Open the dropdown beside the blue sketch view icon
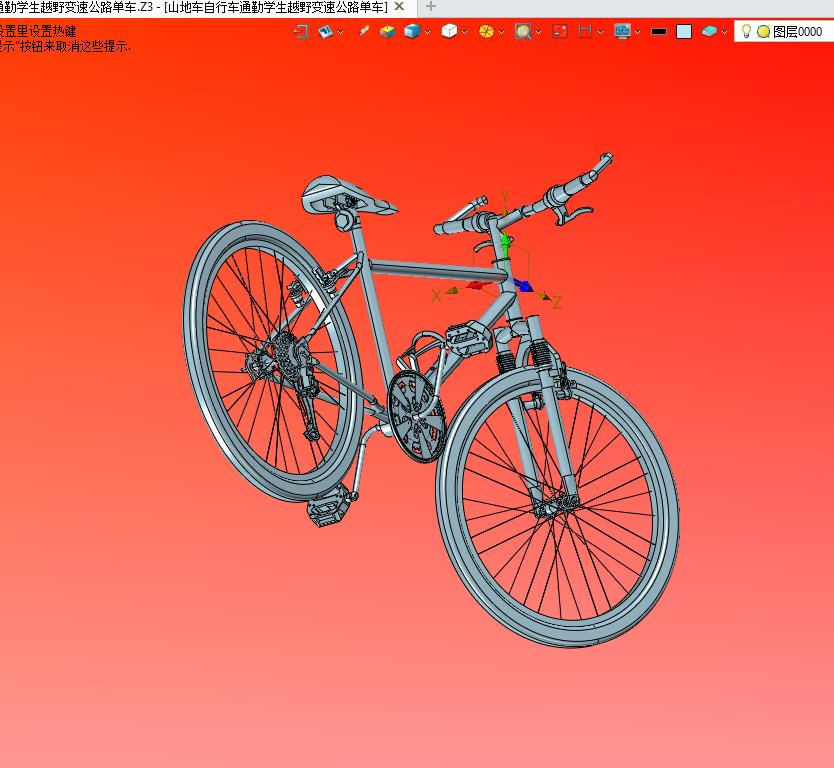The height and width of the screenshot is (768, 834). [x=340, y=32]
